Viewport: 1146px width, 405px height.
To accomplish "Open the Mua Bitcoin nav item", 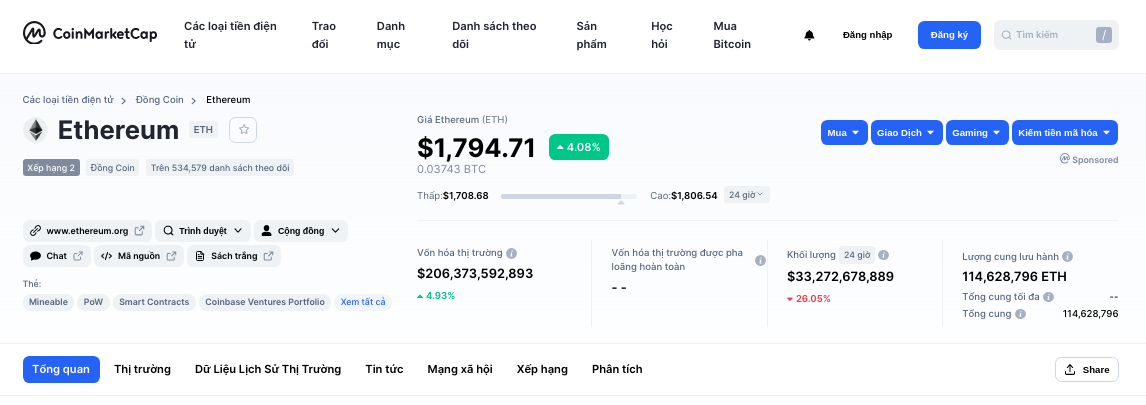I will point(732,35).
